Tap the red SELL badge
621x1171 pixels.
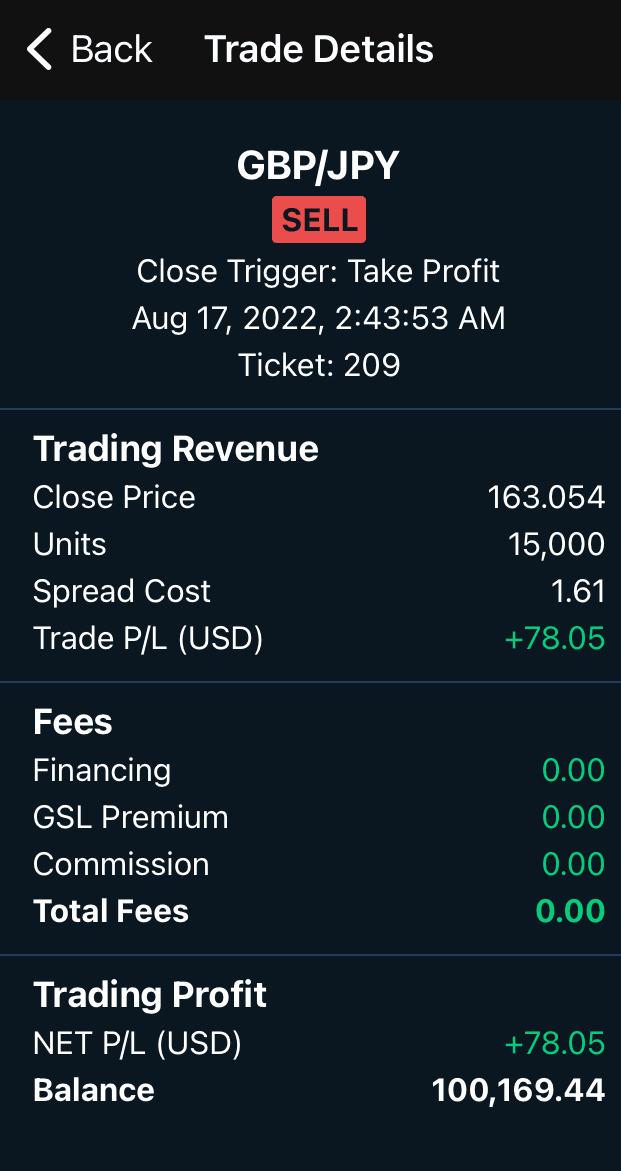(319, 220)
